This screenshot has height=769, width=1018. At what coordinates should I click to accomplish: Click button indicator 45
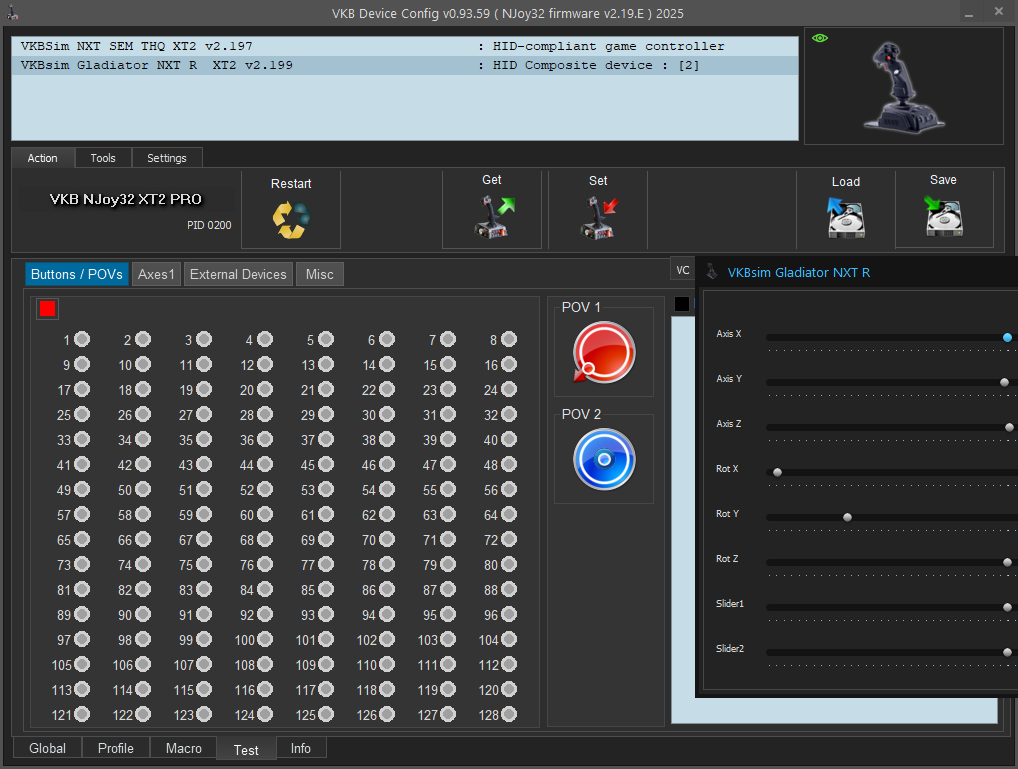click(326, 464)
